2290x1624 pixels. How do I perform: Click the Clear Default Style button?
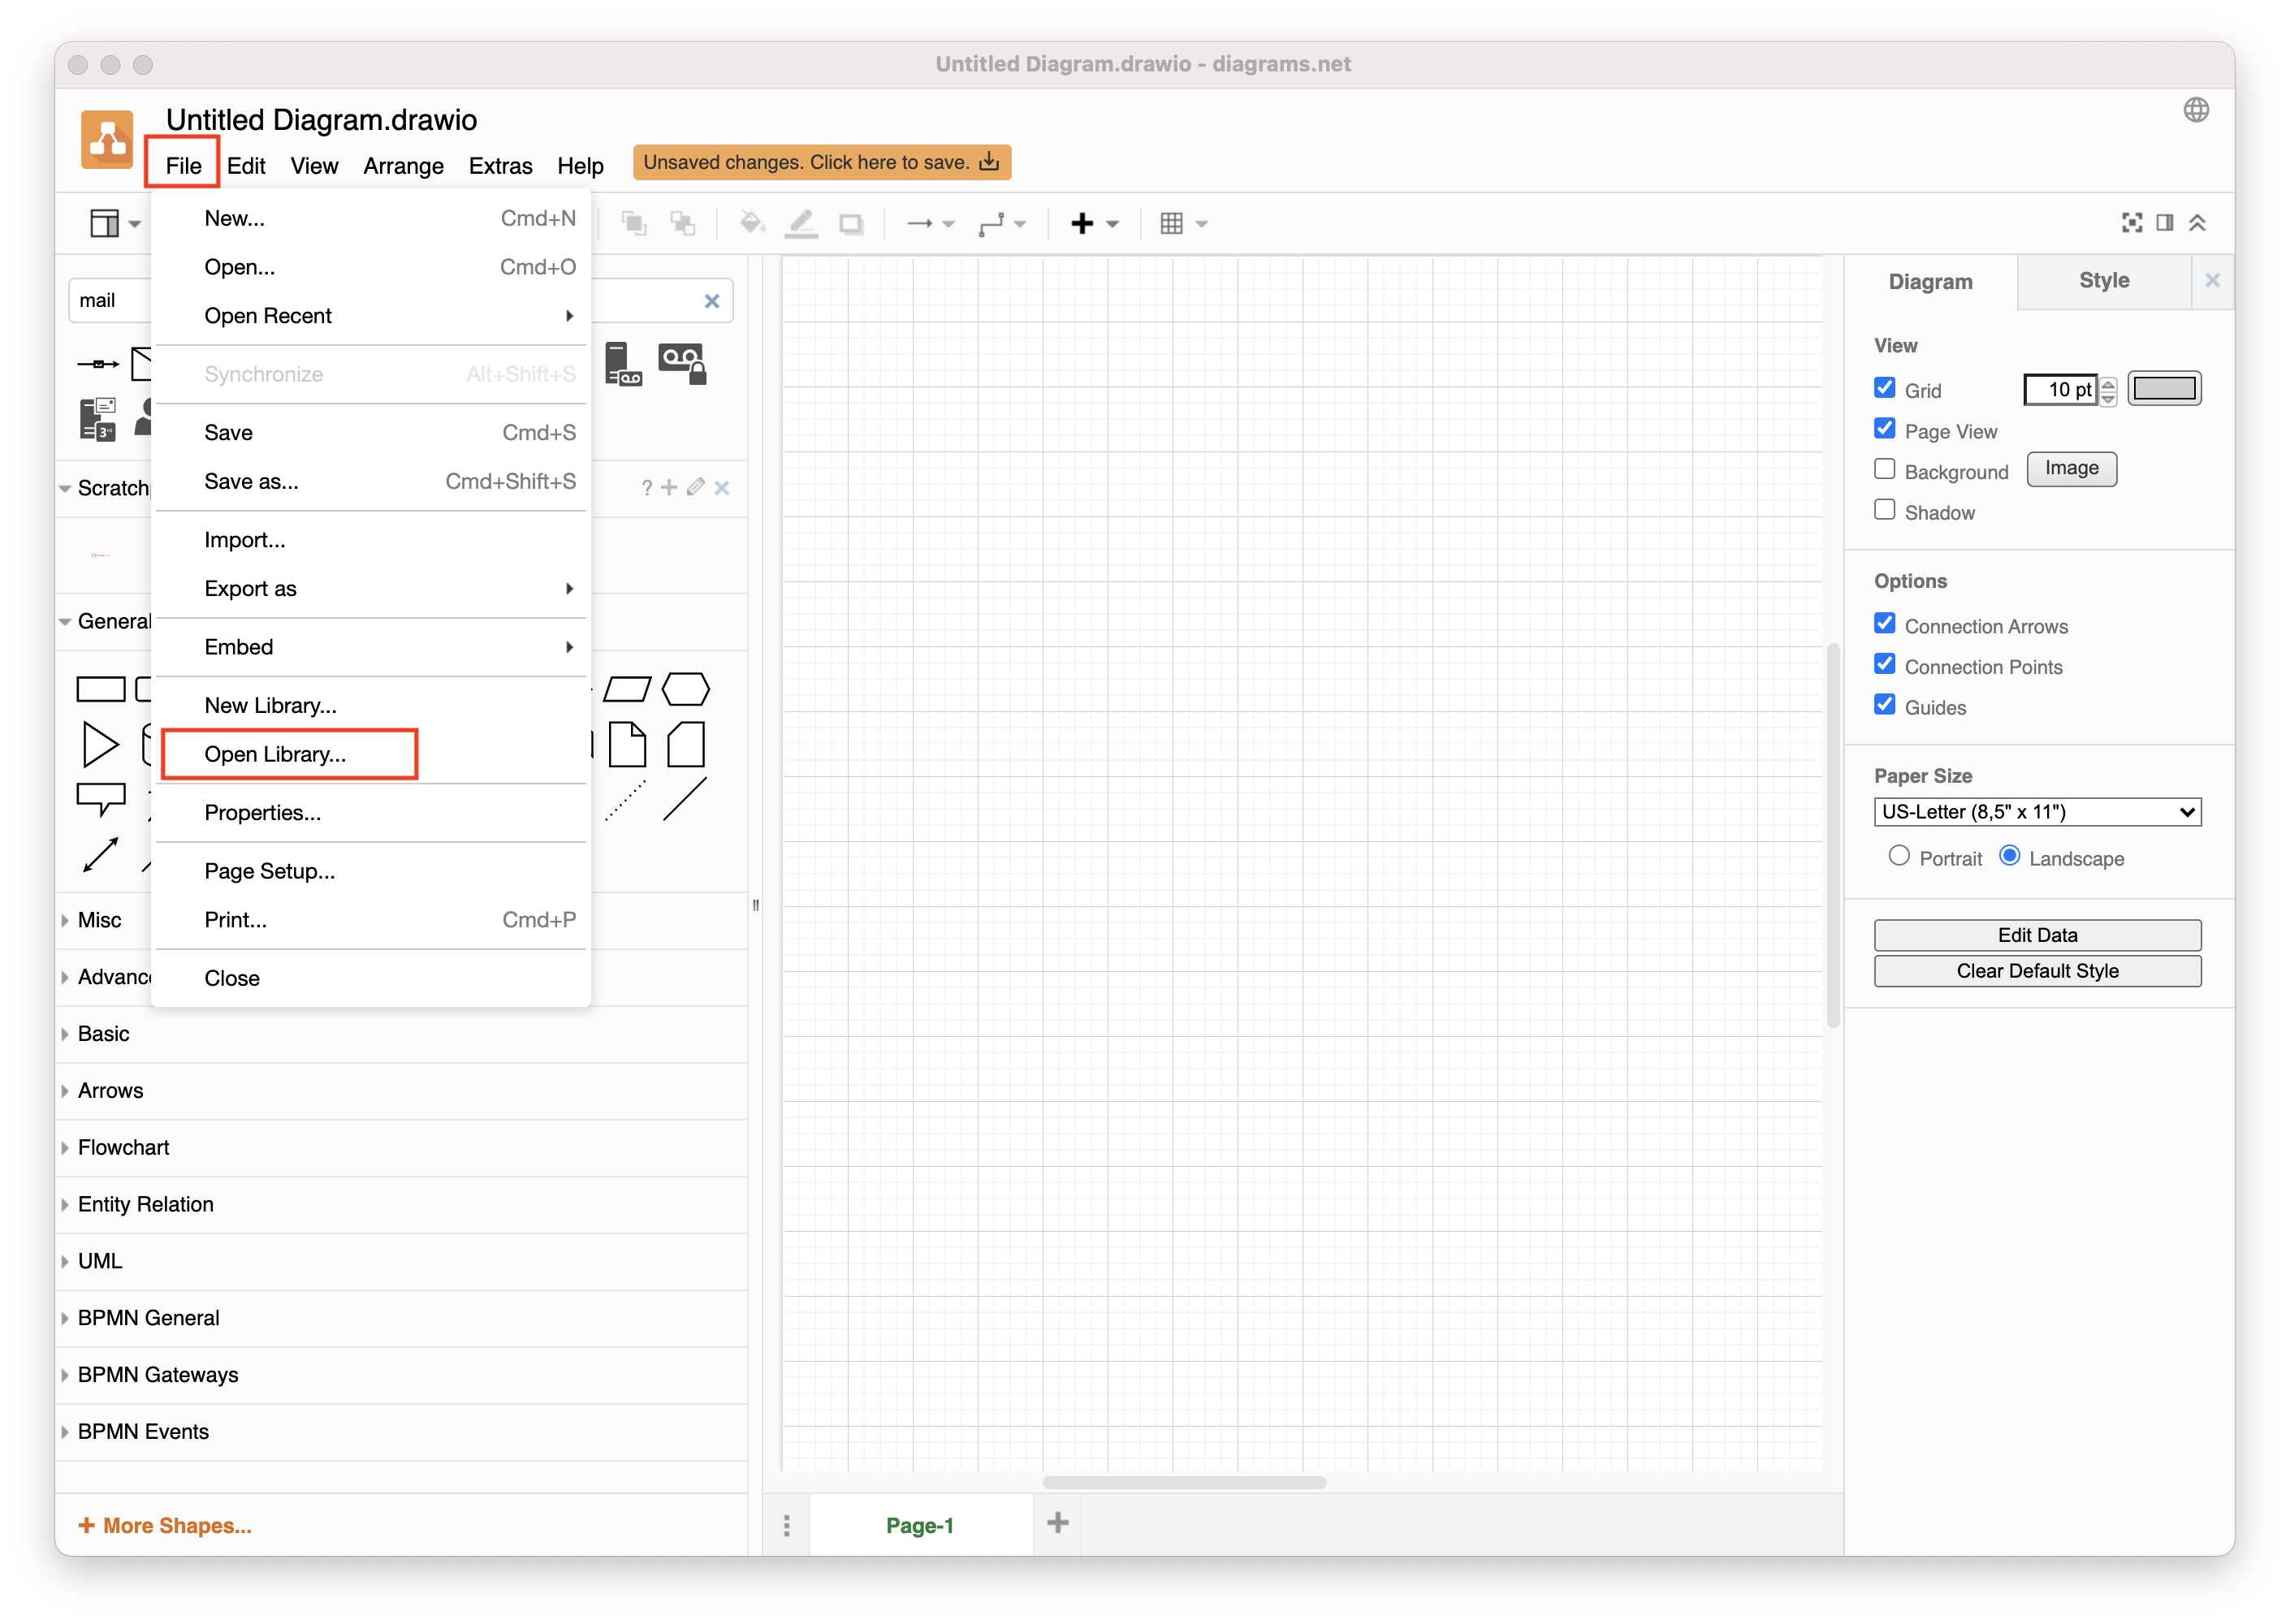tap(2037, 970)
